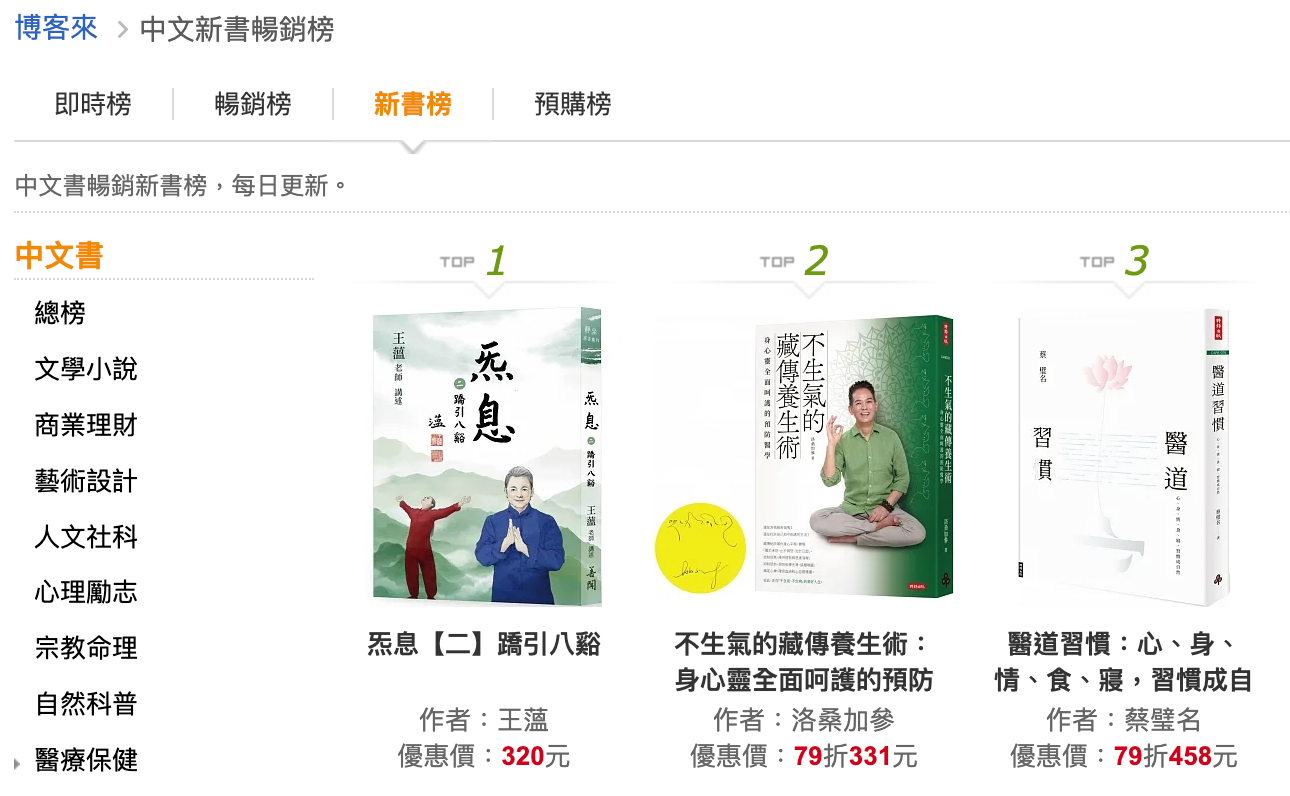Image resolution: width=1290 pixels, height=796 pixels.
Task: Choose the 文學小說 category
Action: pyautogui.click(x=86, y=370)
